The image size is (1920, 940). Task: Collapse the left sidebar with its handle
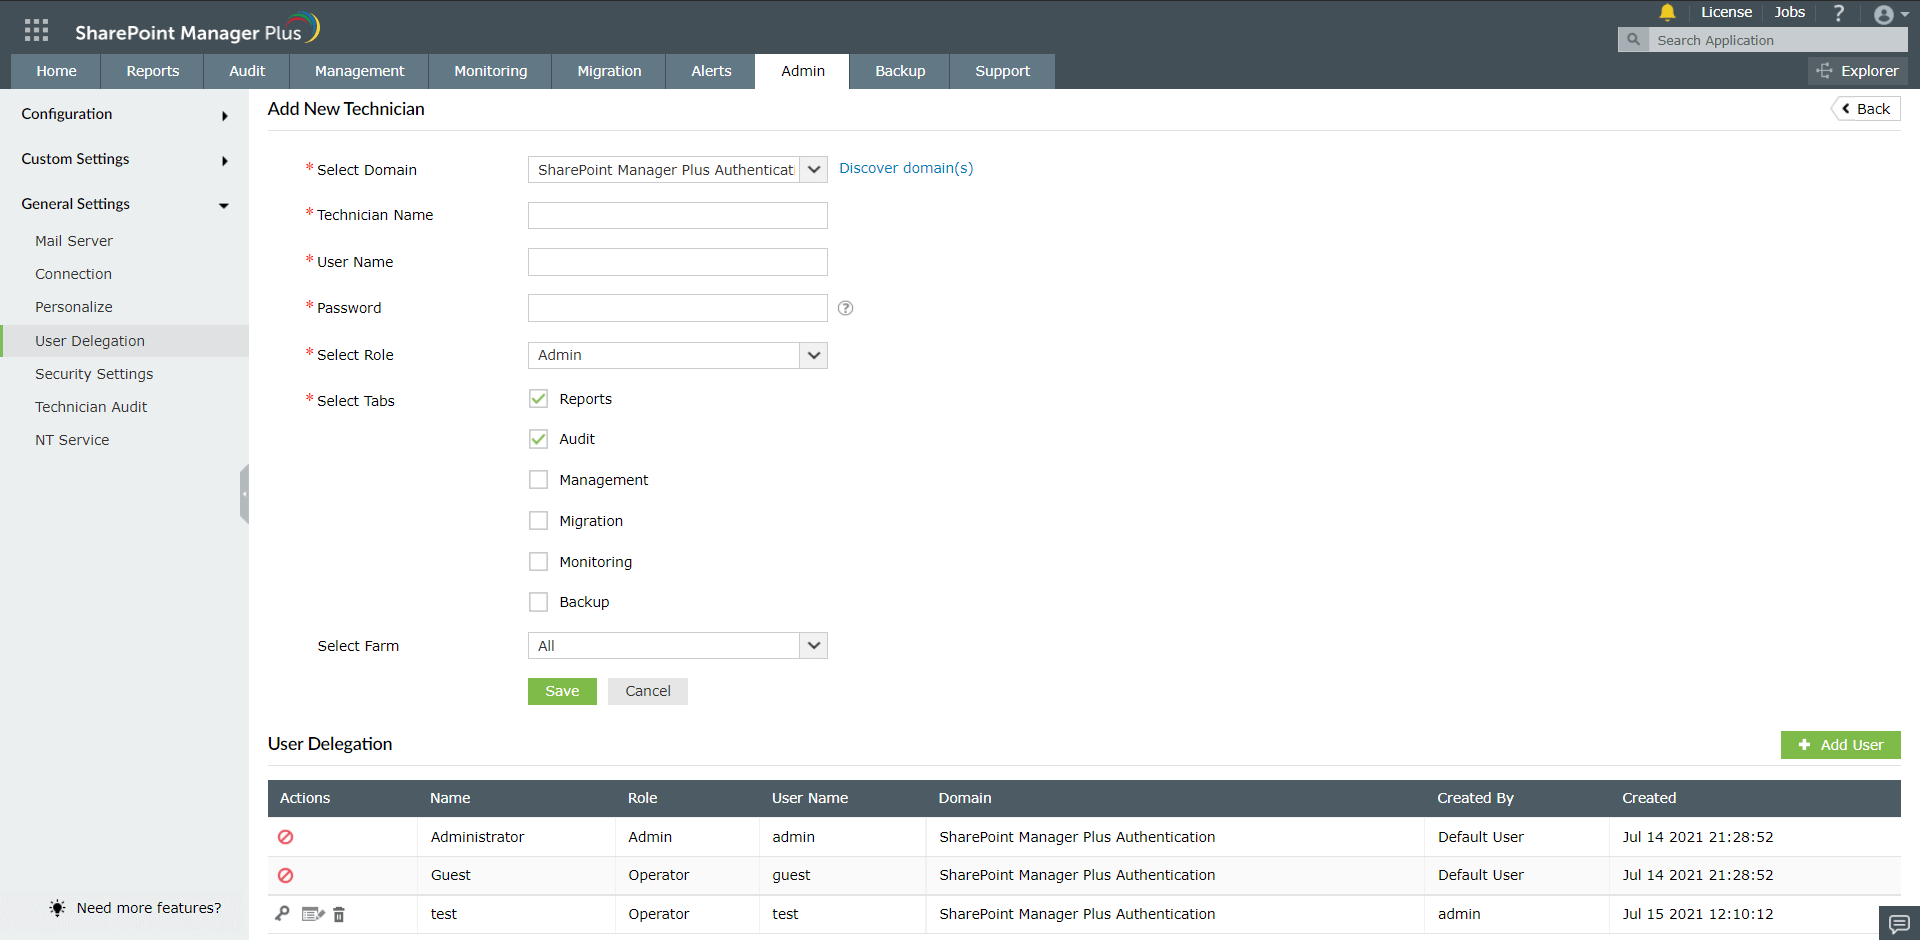pyautogui.click(x=244, y=494)
